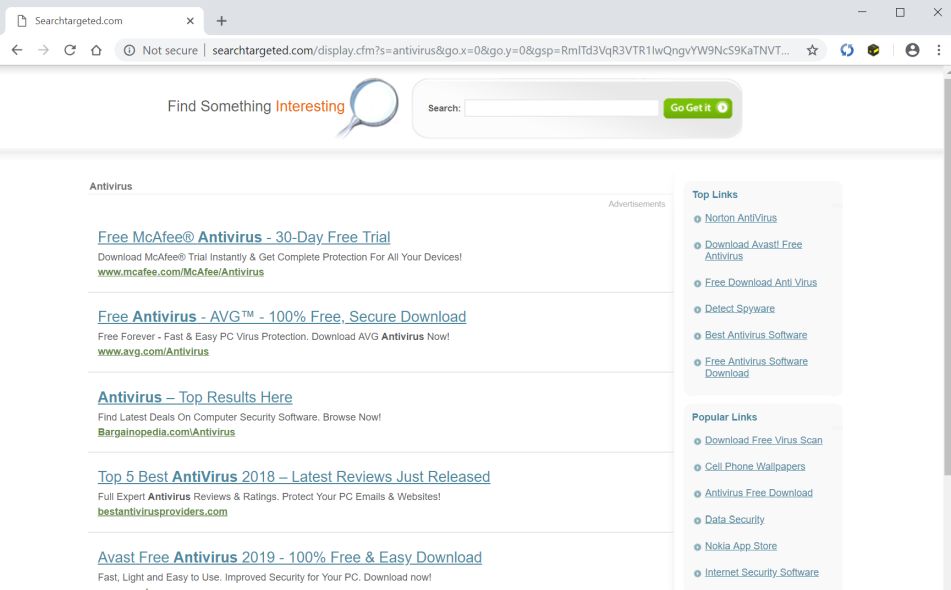Maximize the browser window
This screenshot has height=590, width=951.
(900, 12)
